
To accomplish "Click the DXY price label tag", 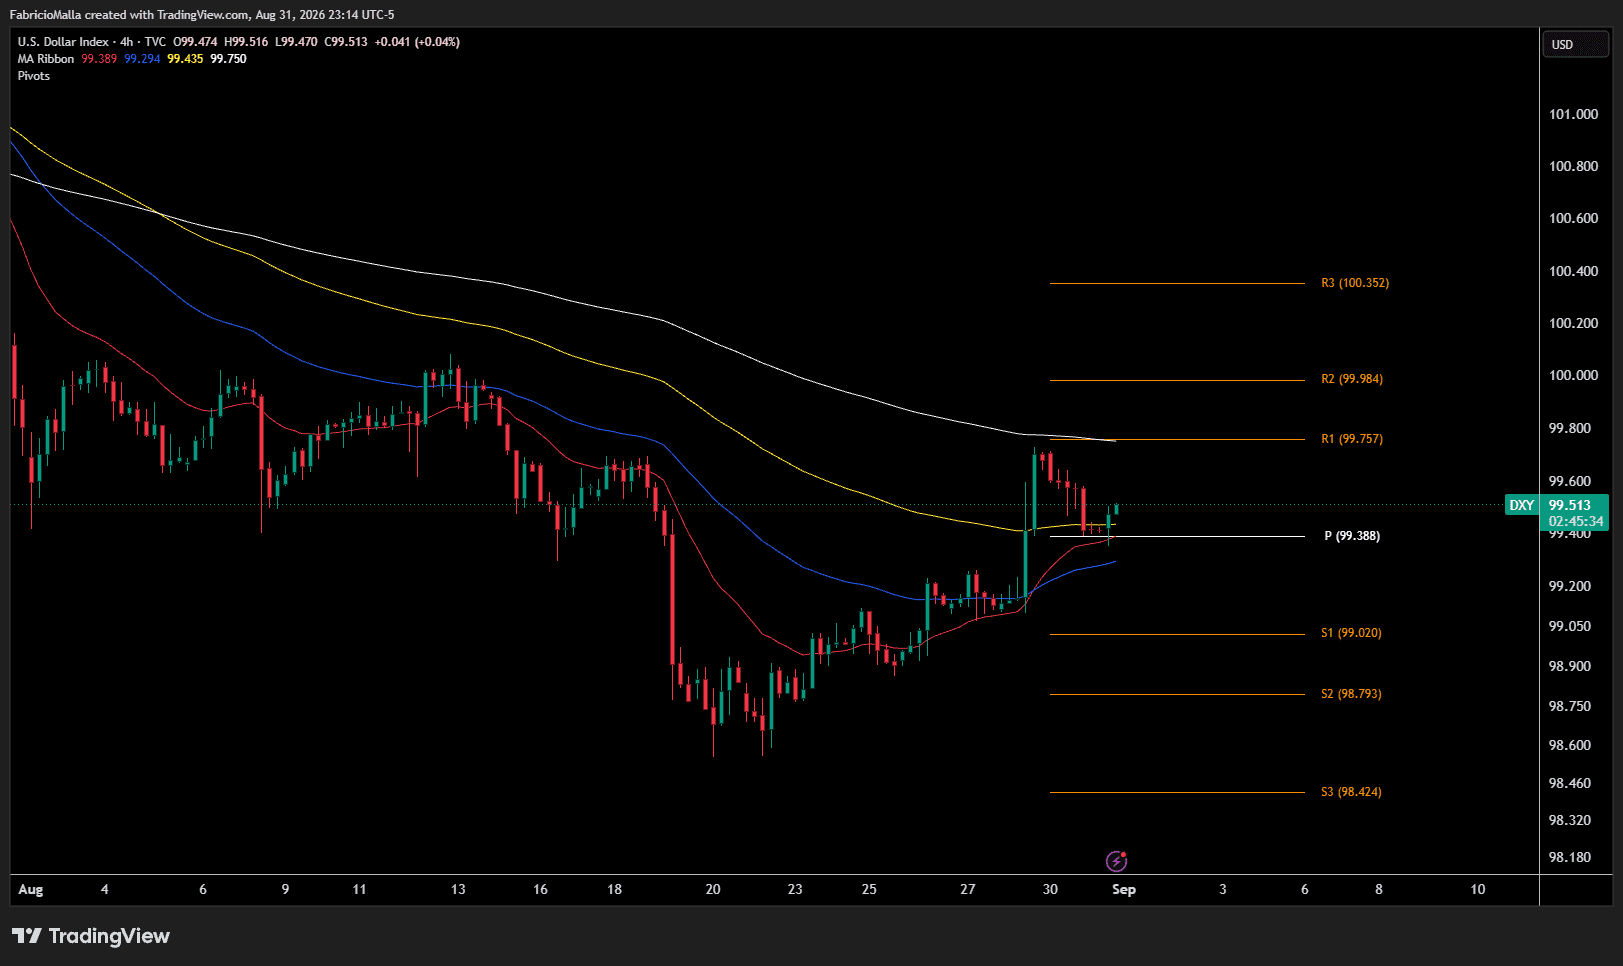I will (1521, 505).
